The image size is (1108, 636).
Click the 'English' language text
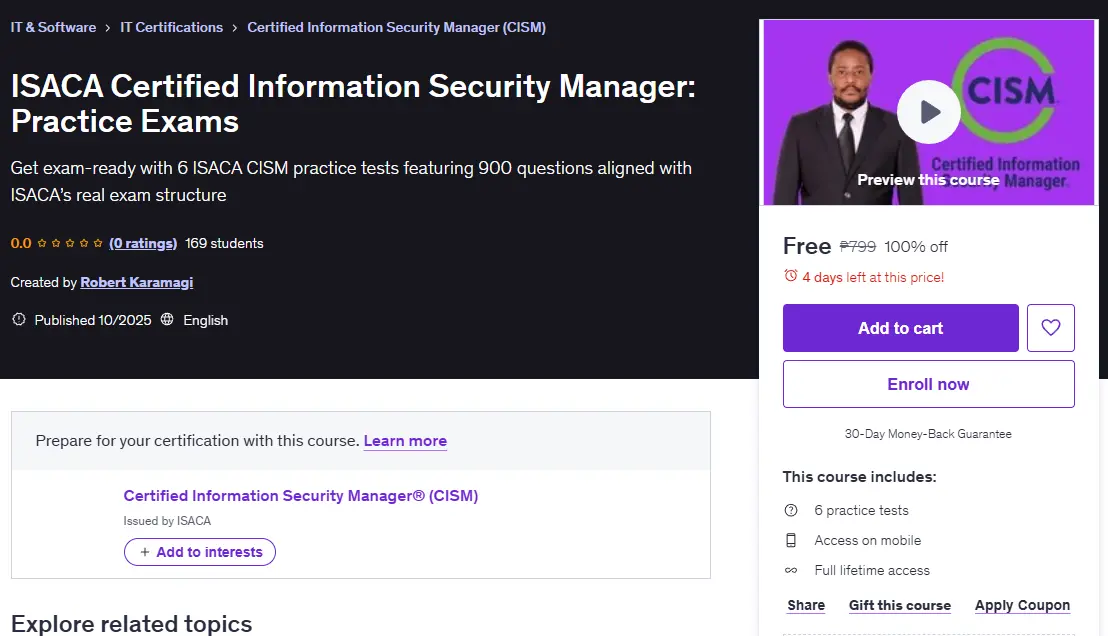point(206,320)
